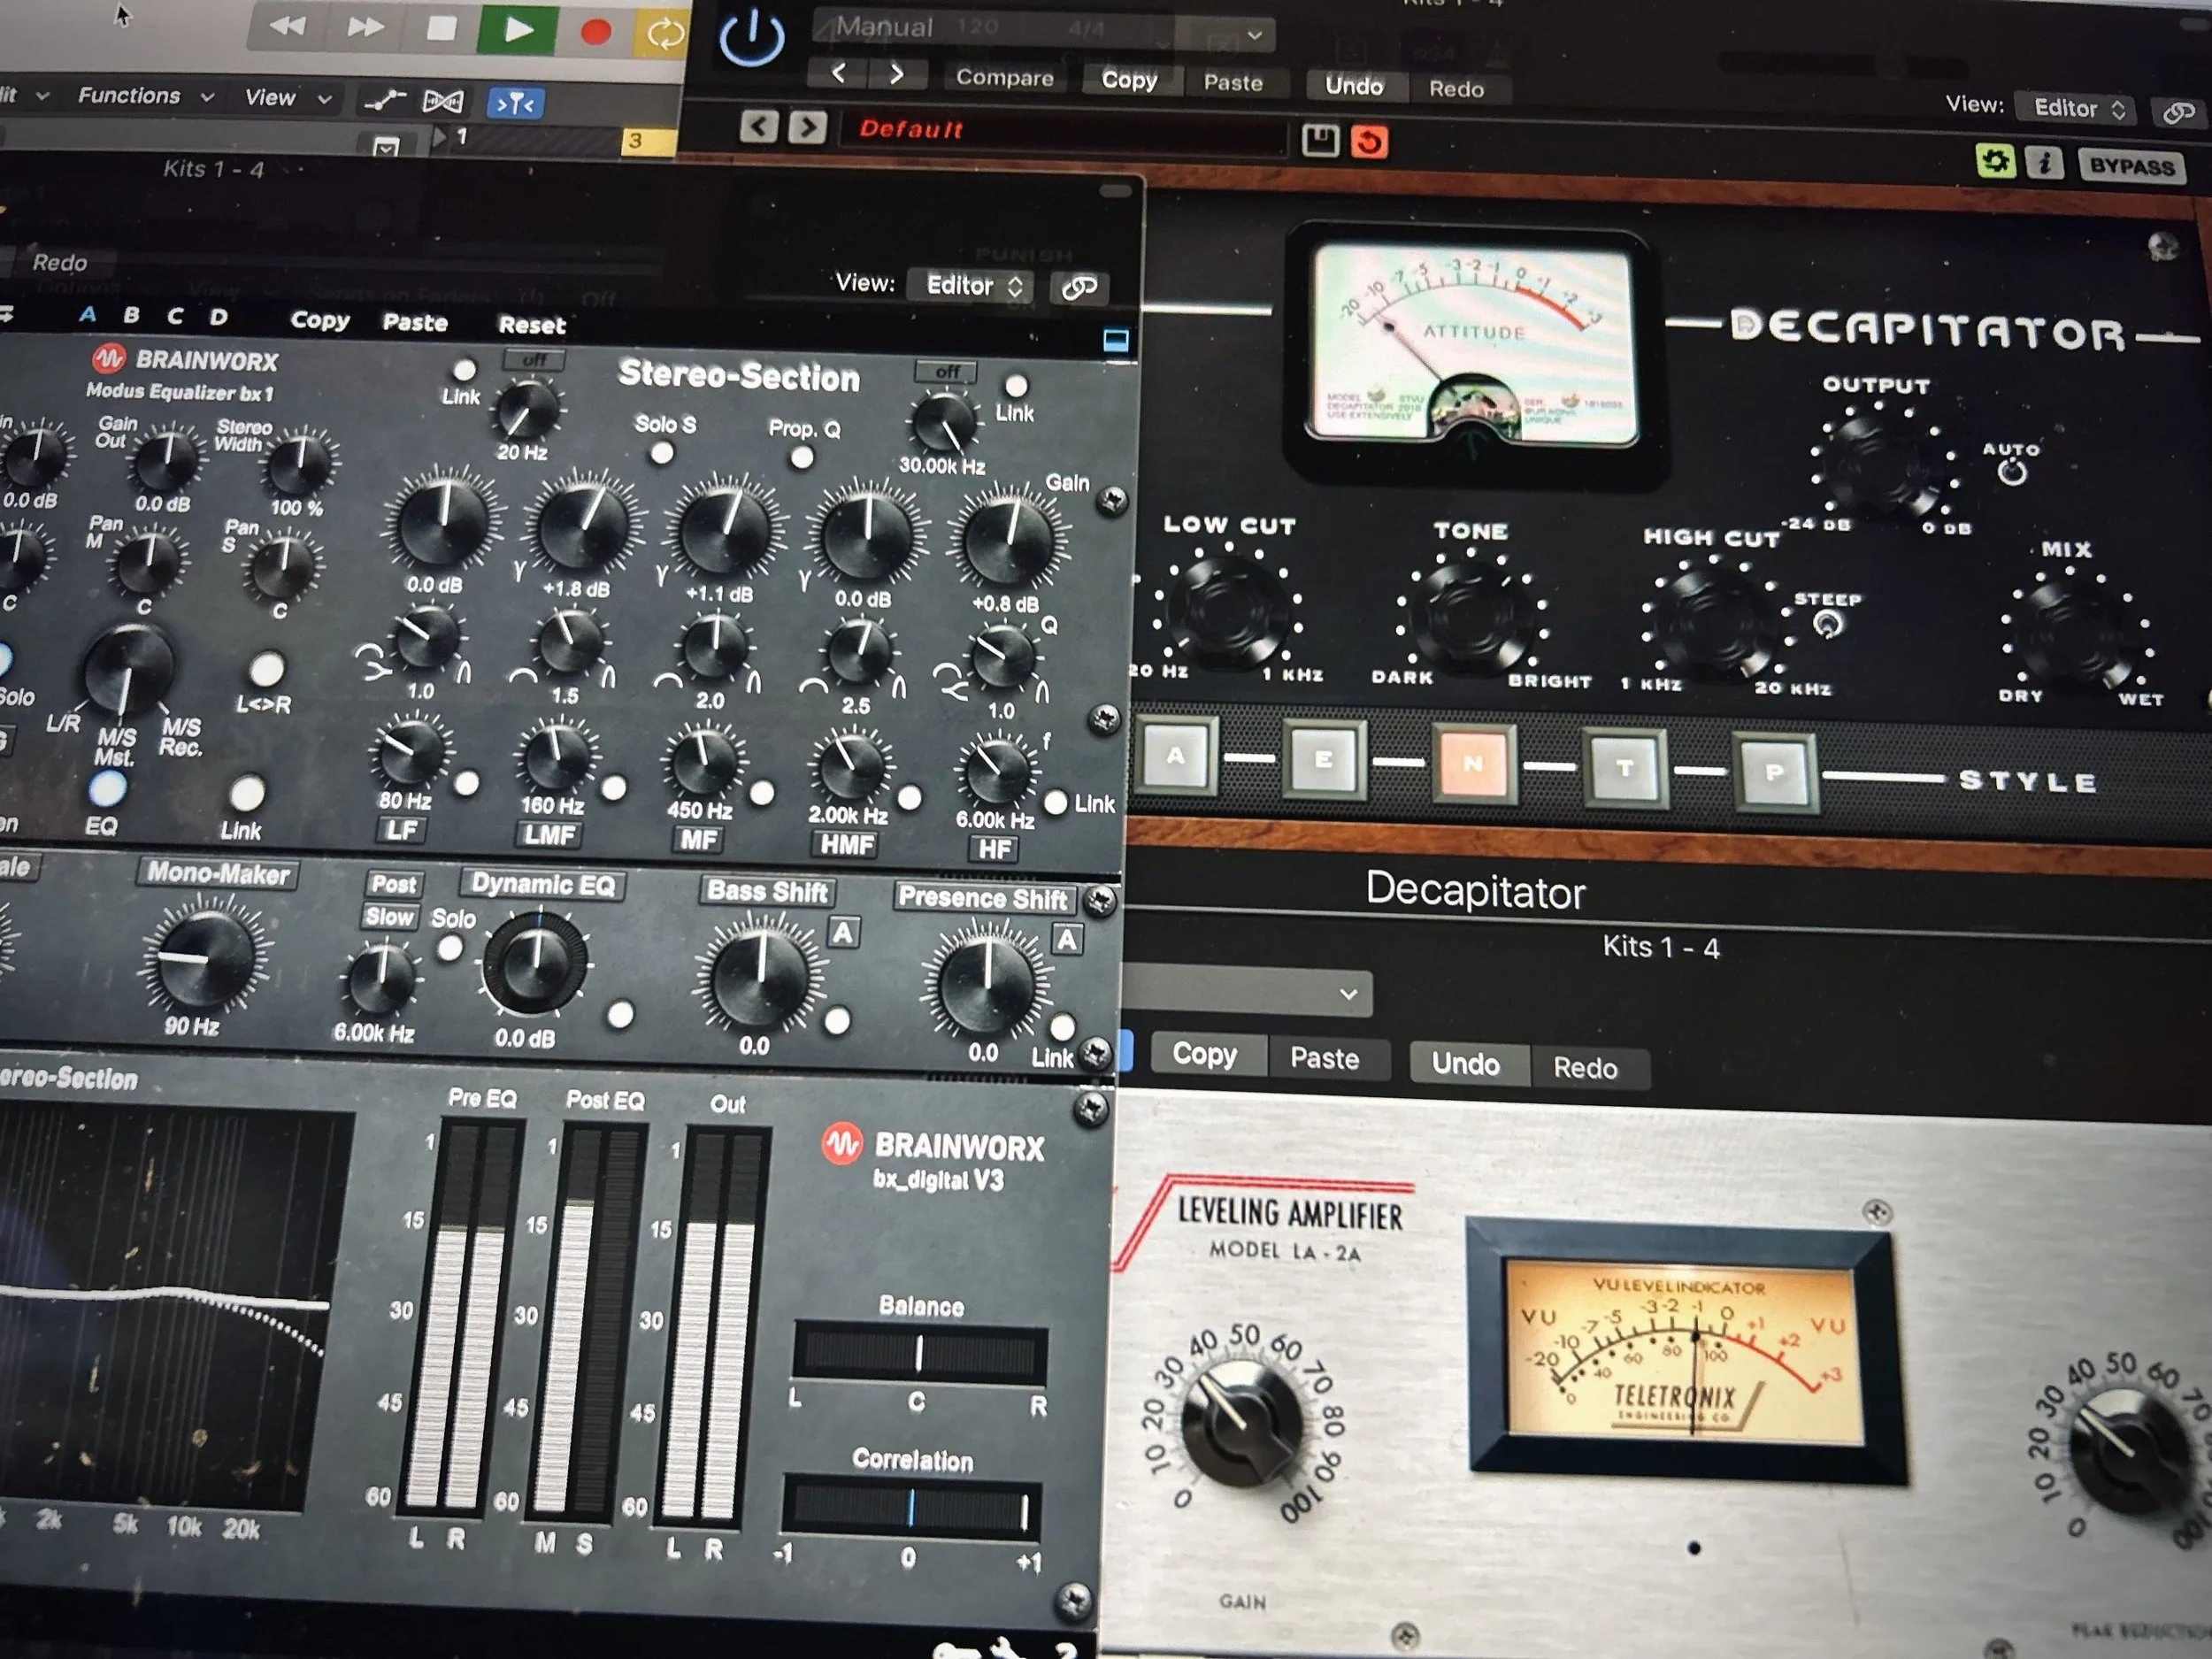
Task: Select settings slot B in Brainworx
Action: click(131, 315)
